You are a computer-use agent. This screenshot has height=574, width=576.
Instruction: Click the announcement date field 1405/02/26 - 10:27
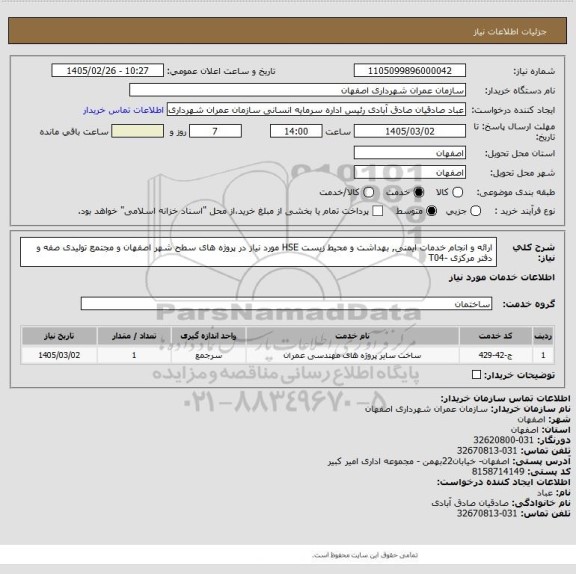(x=108, y=71)
